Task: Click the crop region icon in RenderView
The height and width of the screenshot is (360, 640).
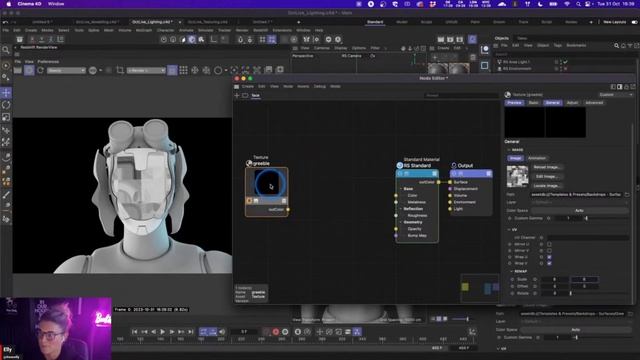Action: click(x=120, y=70)
